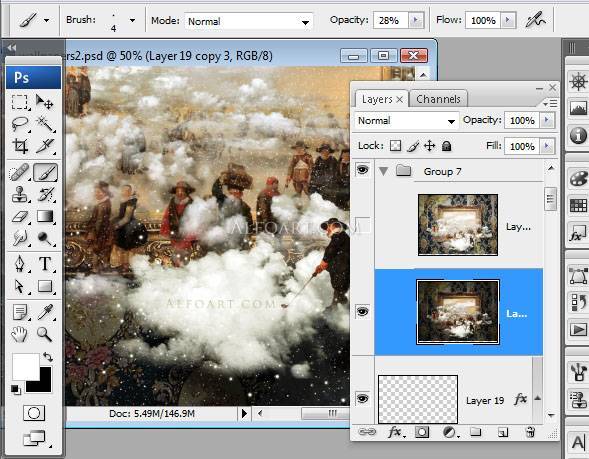Create a new layer button
The width and height of the screenshot is (589, 459).
point(503,433)
